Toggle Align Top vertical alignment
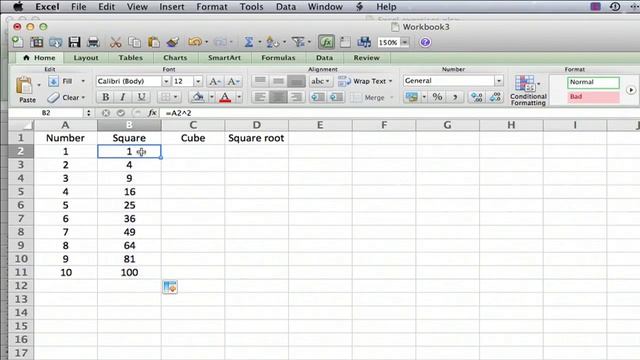The width and height of the screenshot is (640, 360). tap(260, 81)
